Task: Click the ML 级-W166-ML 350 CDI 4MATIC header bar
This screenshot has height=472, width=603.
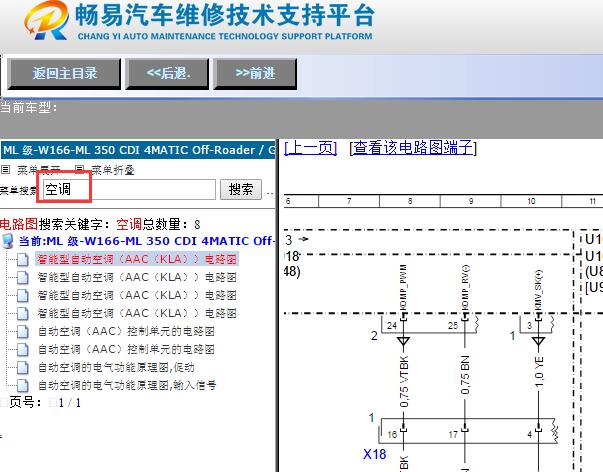Action: click(x=138, y=150)
